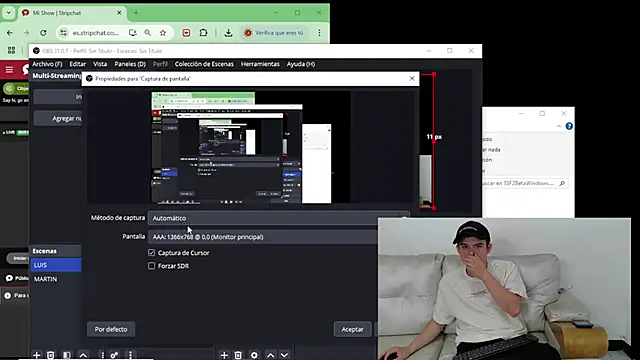Open Herramientas menu in OBS
Viewport: 640px width, 360px height.
pyautogui.click(x=260, y=64)
